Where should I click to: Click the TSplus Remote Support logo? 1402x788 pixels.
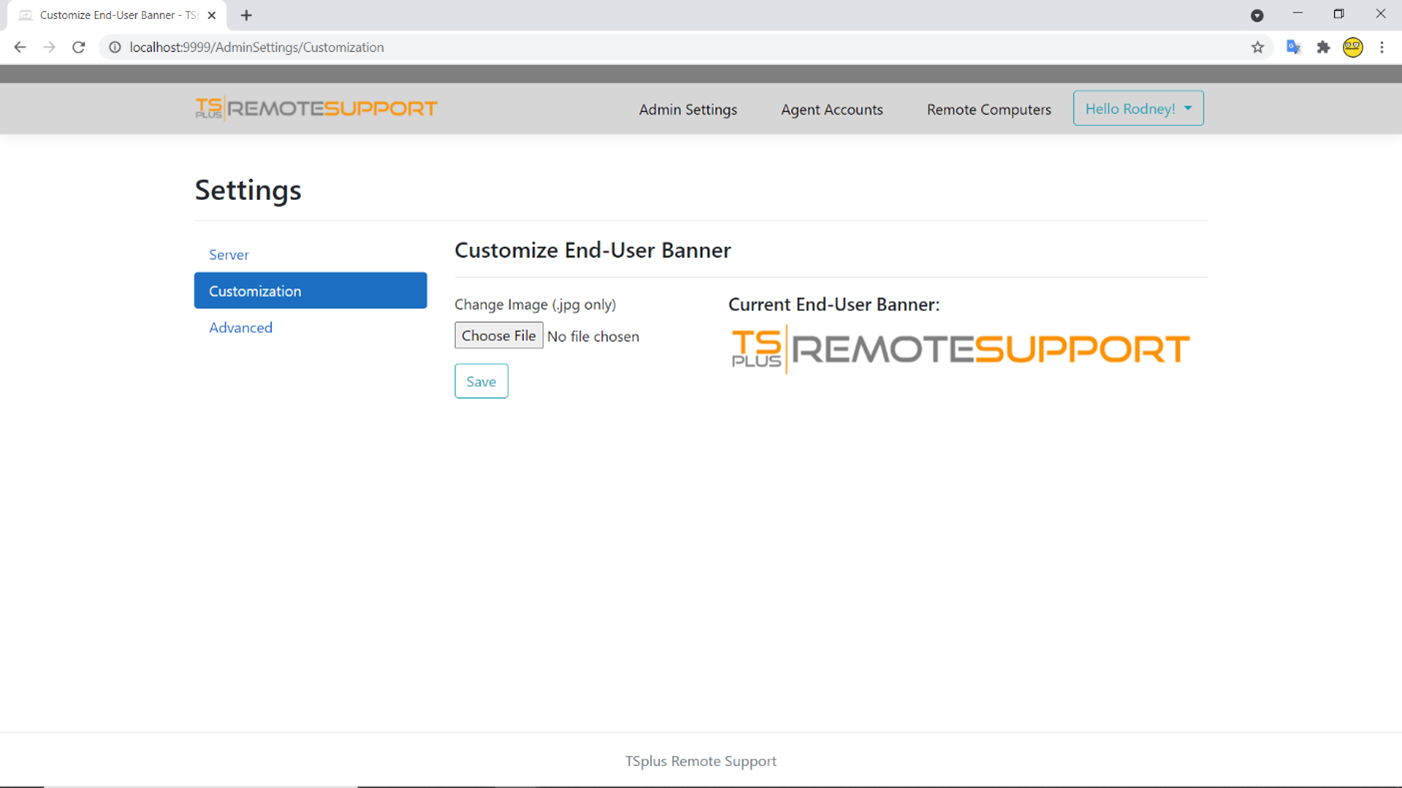click(x=316, y=107)
